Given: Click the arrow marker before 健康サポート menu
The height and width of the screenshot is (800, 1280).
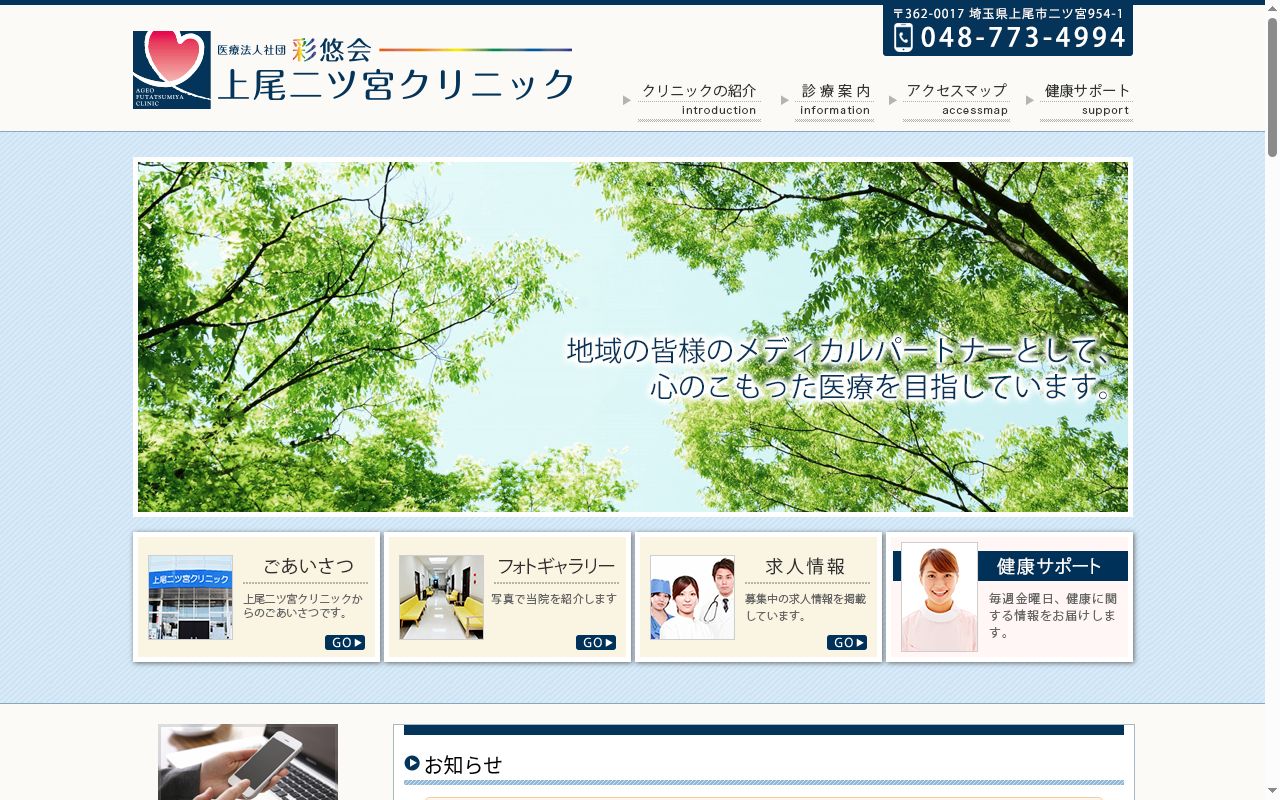Looking at the screenshot, I should coord(1030,100).
